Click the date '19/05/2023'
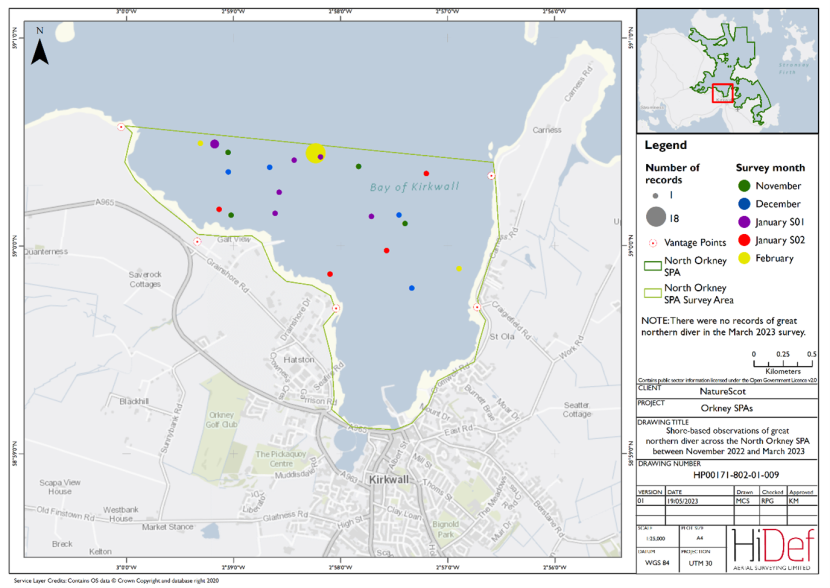 (x=682, y=501)
